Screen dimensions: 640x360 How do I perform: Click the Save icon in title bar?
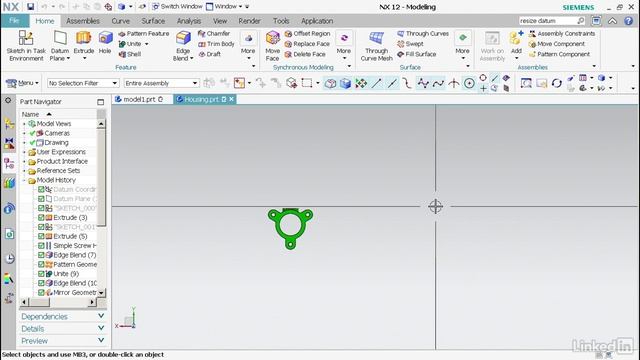click(31, 7)
